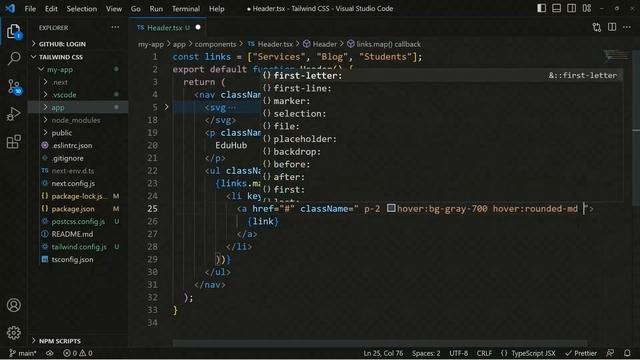
Task: Choose placeholder: suggestion
Action: [x=442, y=139]
